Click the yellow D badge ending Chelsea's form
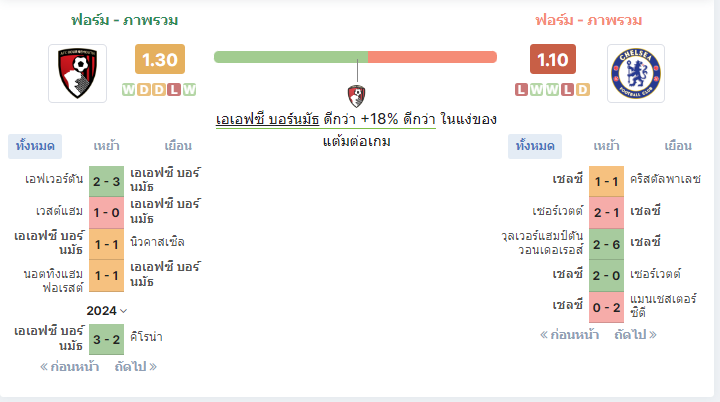 pyautogui.click(x=582, y=89)
